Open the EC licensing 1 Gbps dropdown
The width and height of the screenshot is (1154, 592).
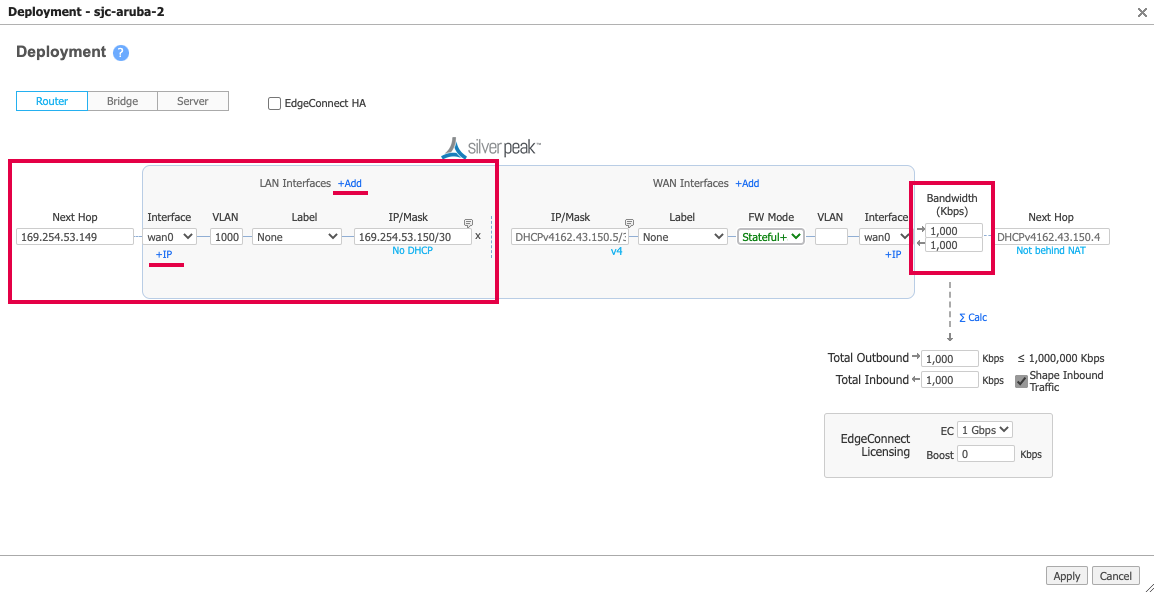tap(983, 429)
